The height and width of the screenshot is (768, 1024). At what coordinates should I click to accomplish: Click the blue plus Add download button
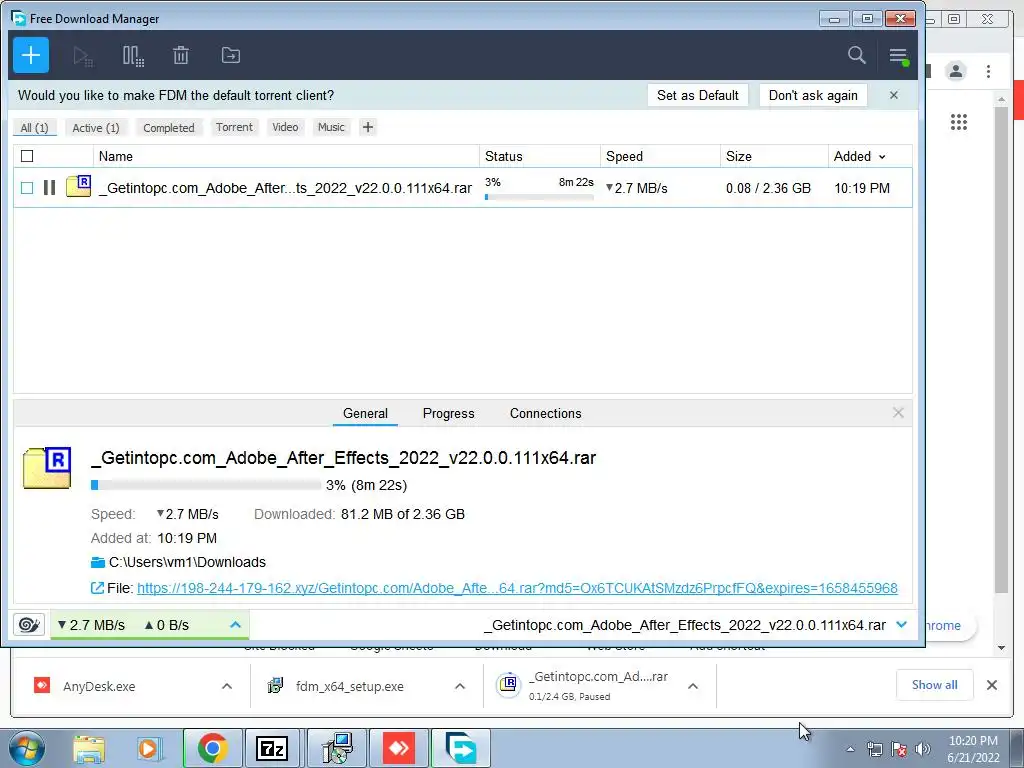tap(31, 56)
